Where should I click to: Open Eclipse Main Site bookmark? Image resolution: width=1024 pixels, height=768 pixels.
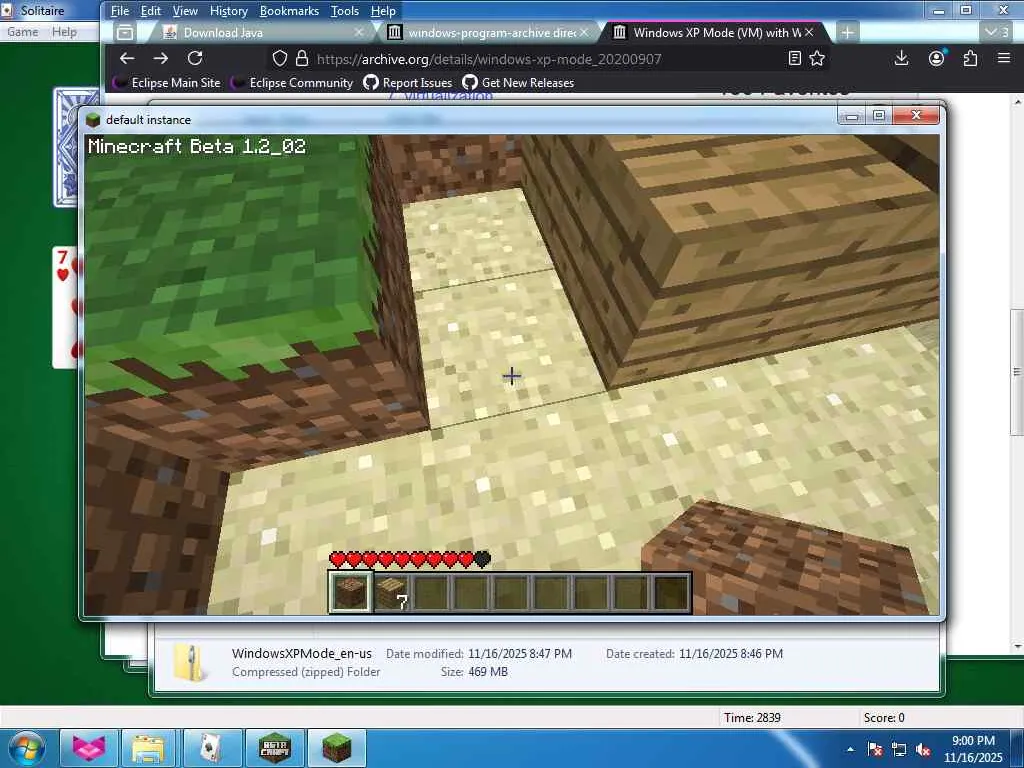click(167, 82)
